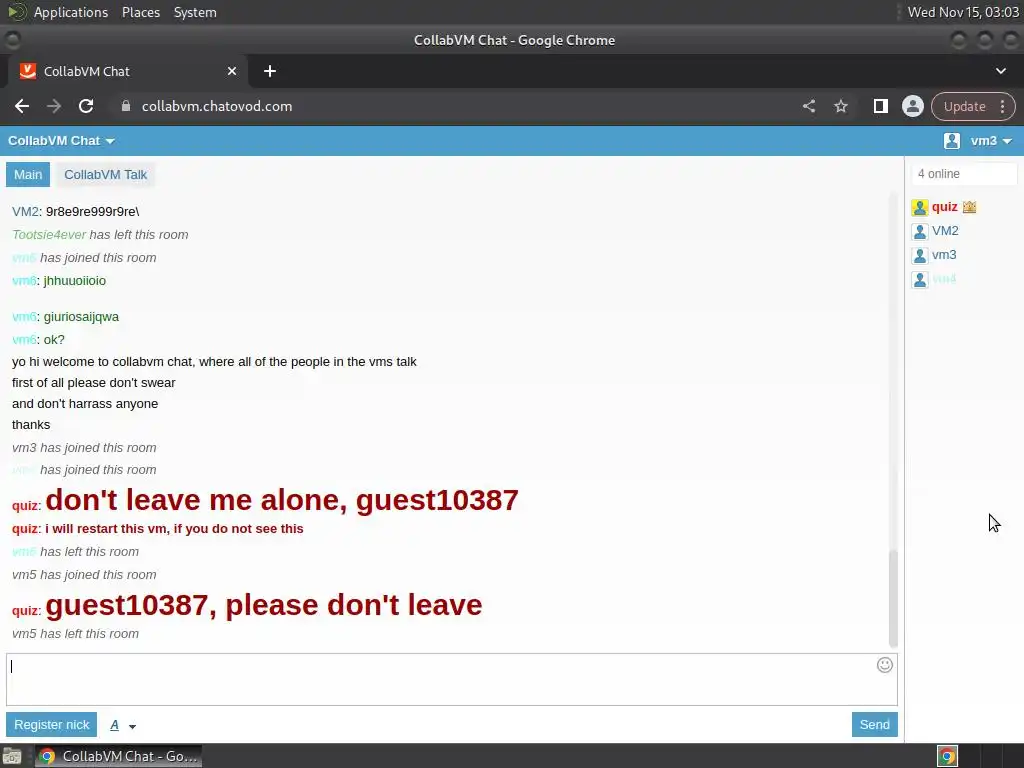Click VM2 sender name in first message
This screenshot has width=1024, height=768.
[x=25, y=212]
